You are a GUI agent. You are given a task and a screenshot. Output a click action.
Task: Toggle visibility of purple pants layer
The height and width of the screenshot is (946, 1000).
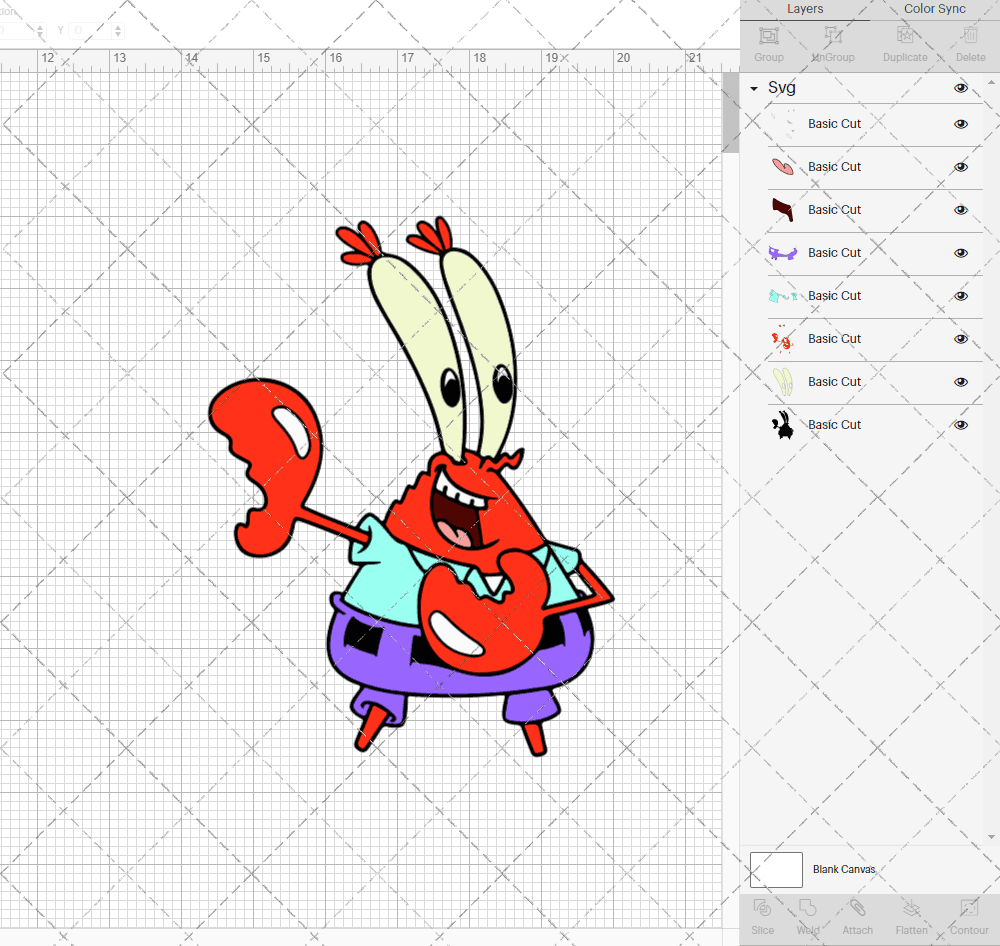[961, 253]
